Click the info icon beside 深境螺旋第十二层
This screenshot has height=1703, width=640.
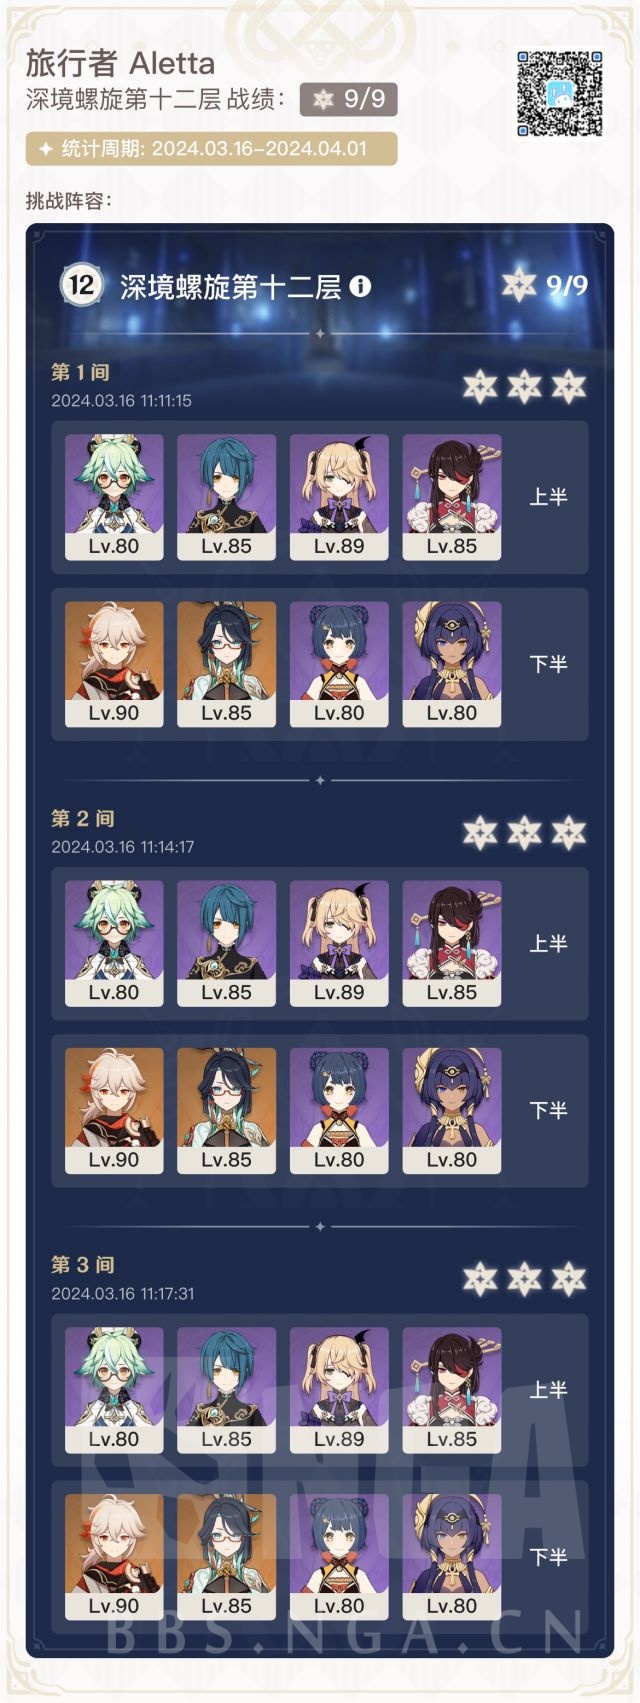pyautogui.click(x=360, y=286)
